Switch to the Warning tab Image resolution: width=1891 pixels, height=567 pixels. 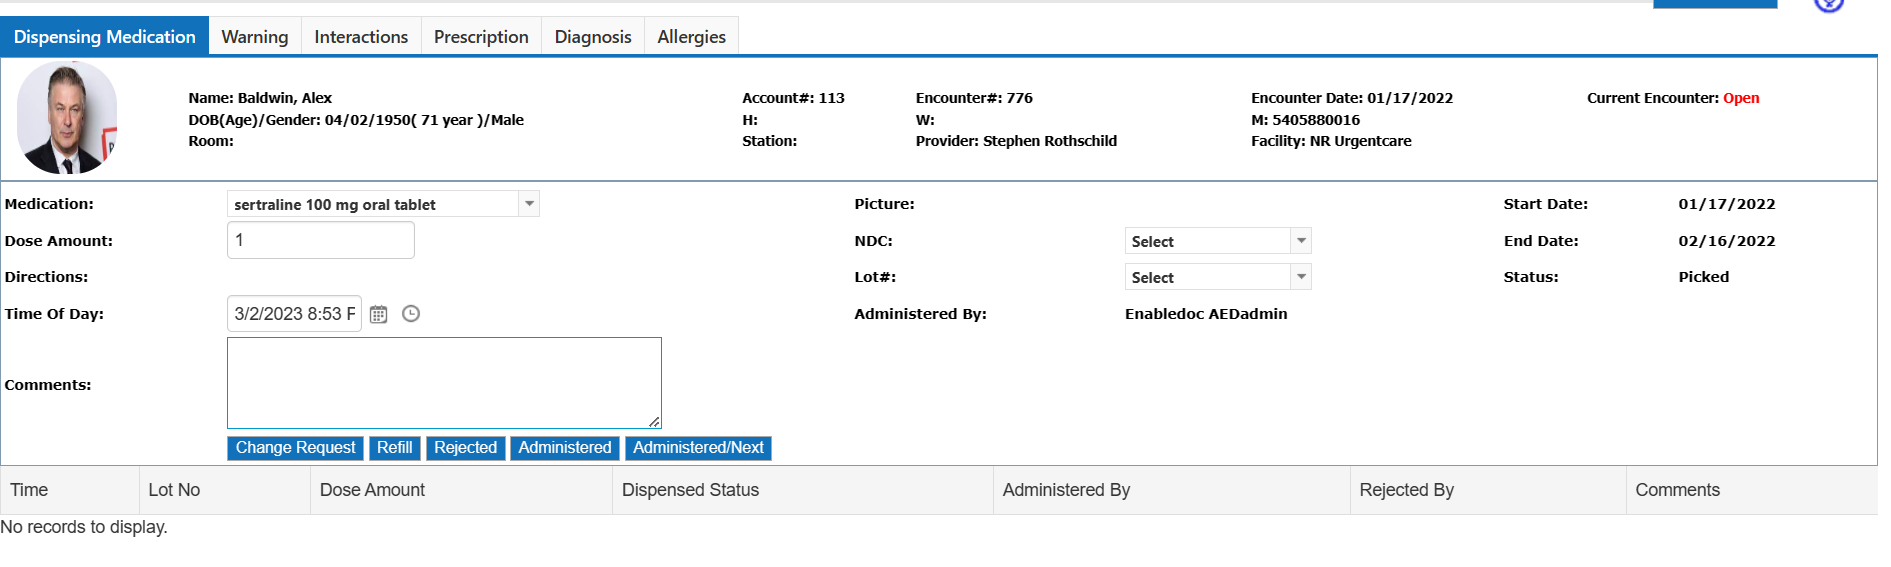point(255,37)
